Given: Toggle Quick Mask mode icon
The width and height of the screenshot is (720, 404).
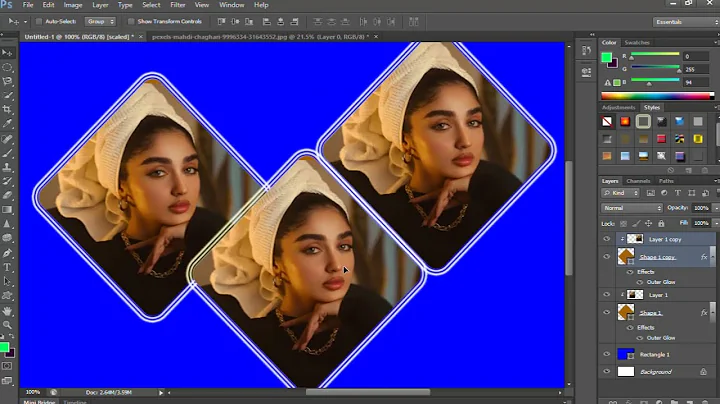Looking at the screenshot, I should click(x=7, y=366).
